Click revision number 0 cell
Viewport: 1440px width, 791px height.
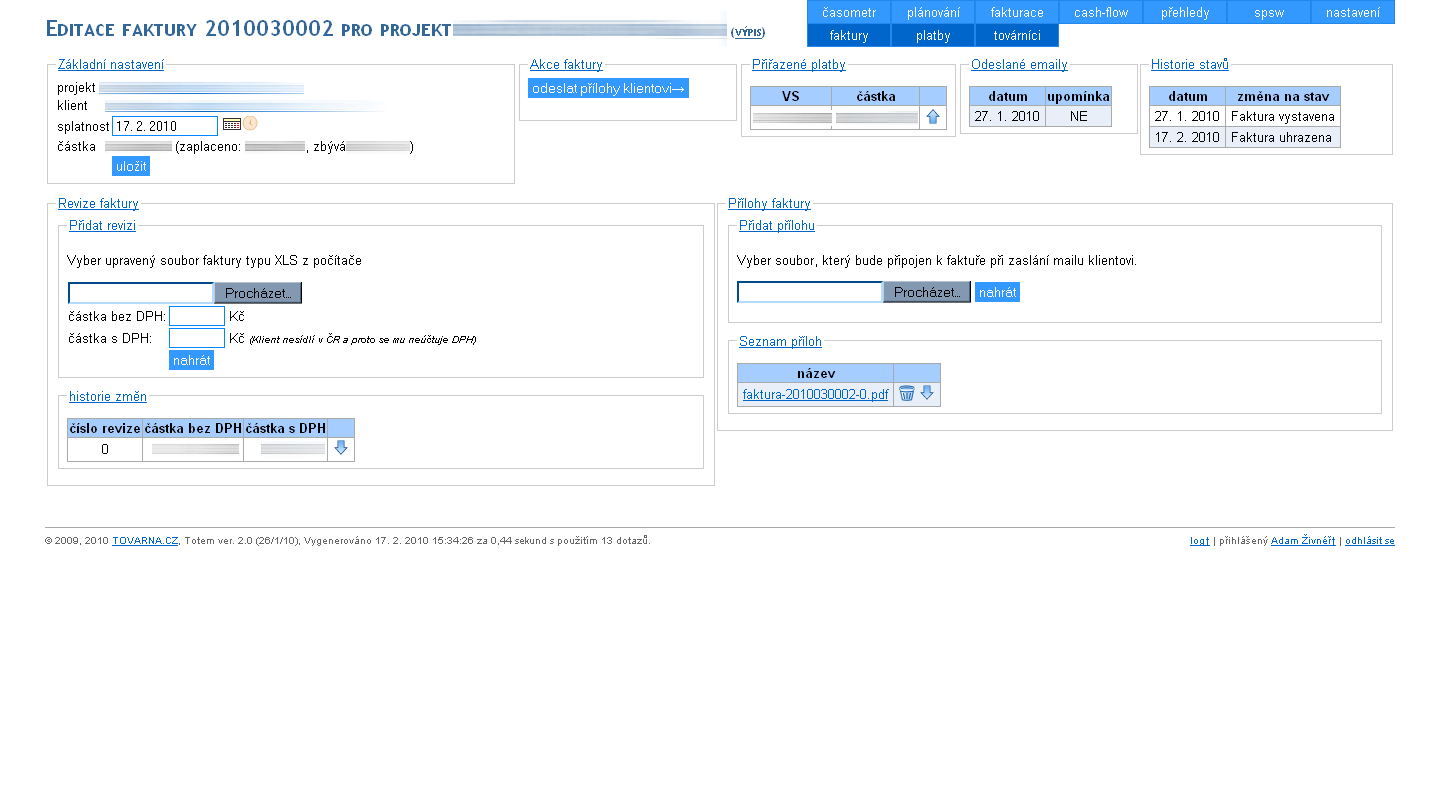(x=105, y=450)
